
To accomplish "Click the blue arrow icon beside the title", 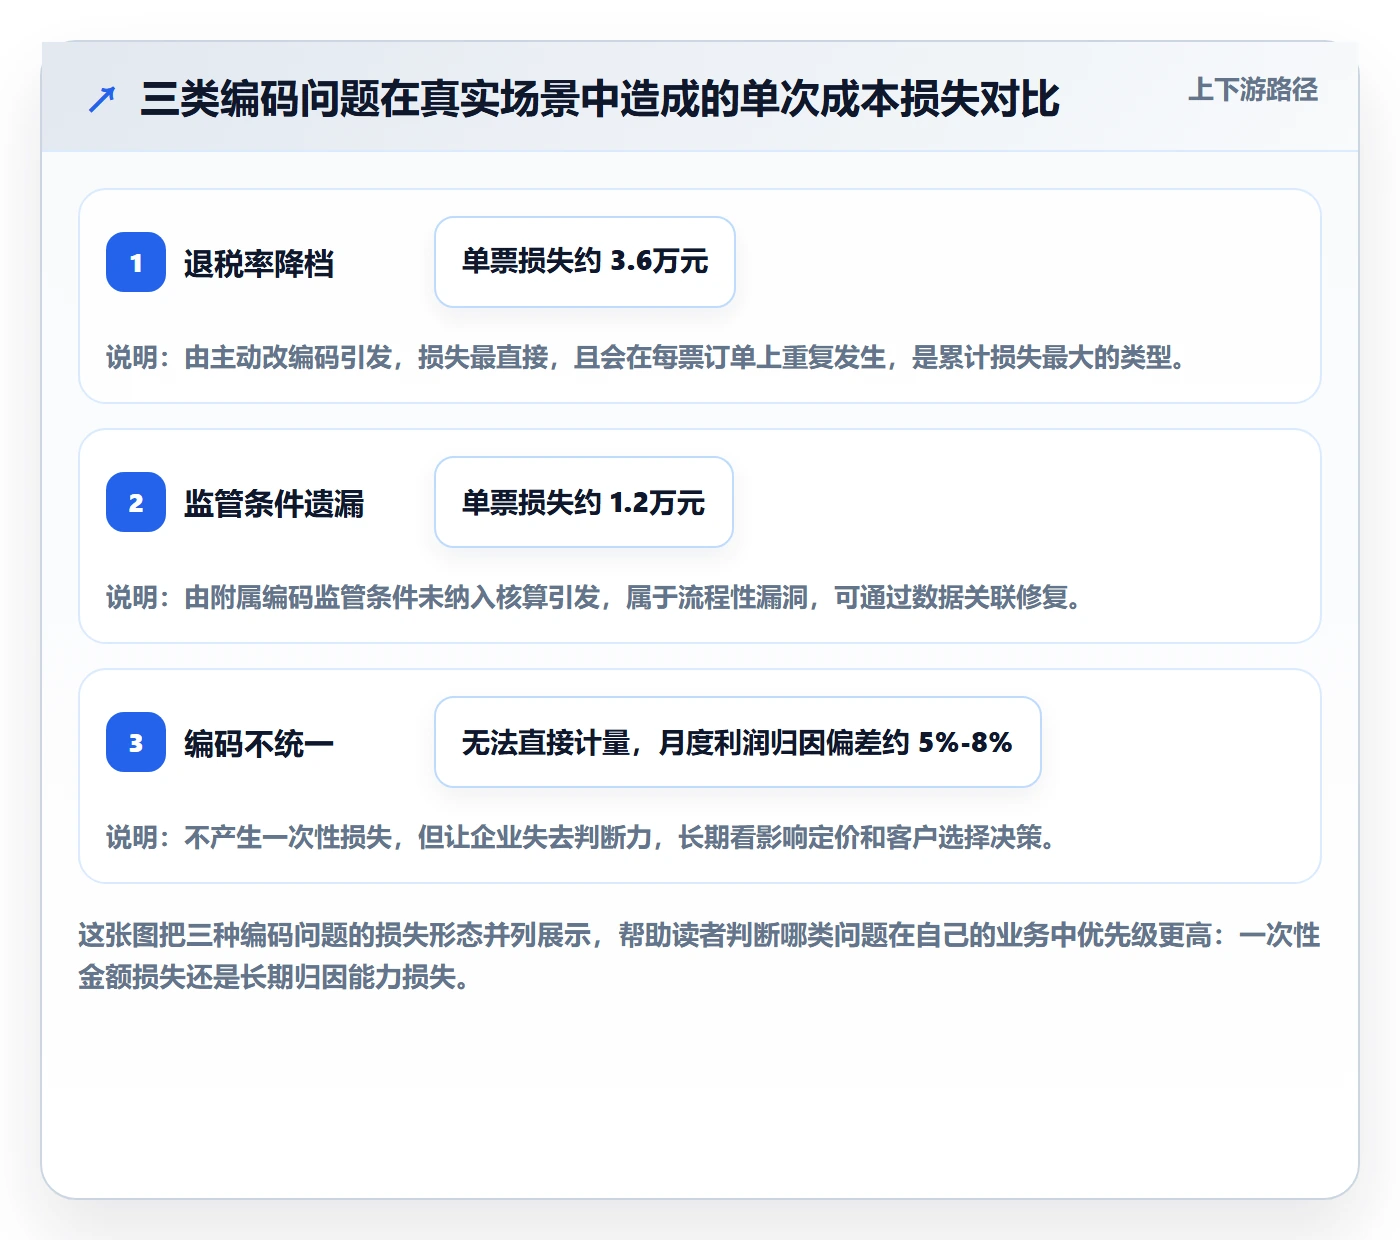I will point(102,99).
